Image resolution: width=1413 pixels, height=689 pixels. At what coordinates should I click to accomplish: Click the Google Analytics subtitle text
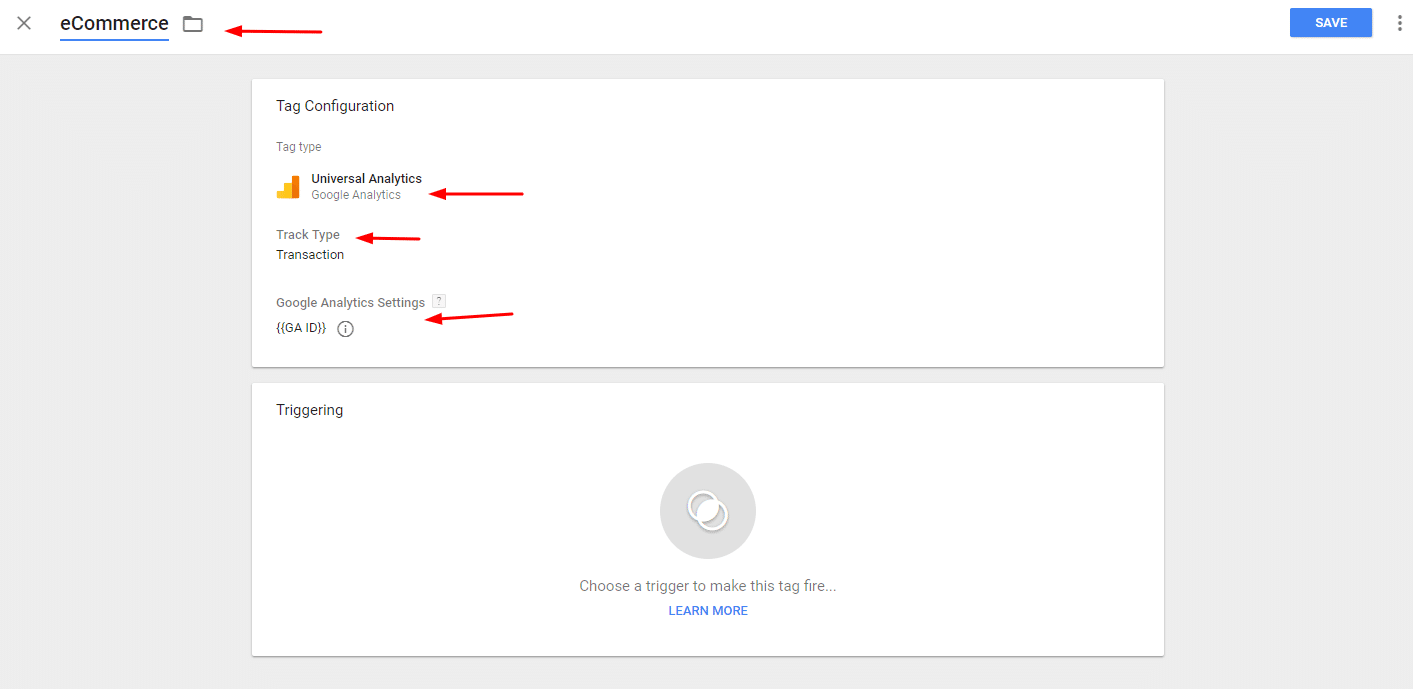point(356,195)
